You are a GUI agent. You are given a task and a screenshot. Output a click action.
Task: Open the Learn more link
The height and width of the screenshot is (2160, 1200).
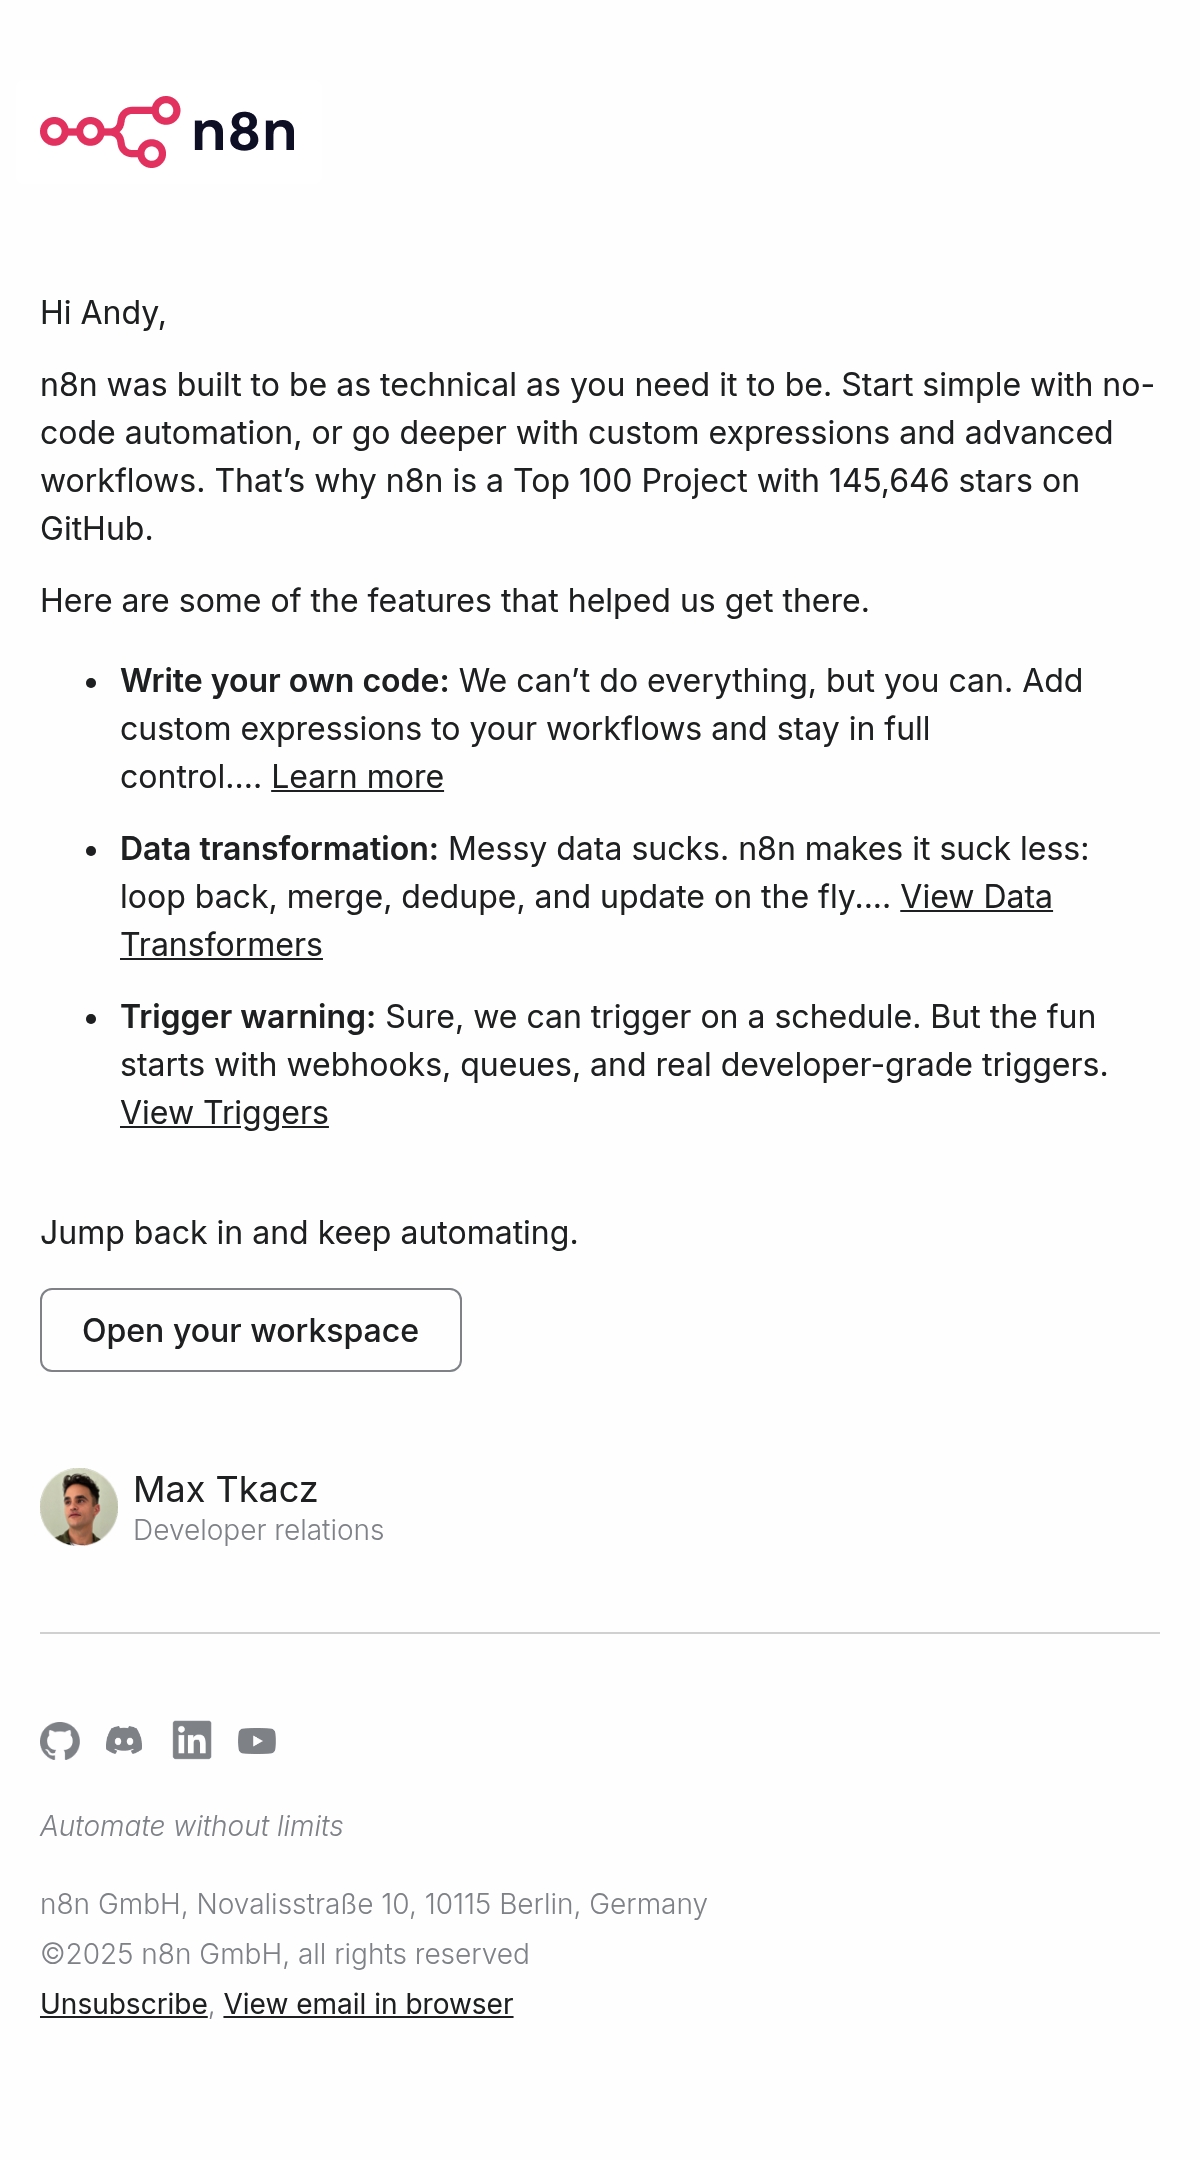pyautogui.click(x=357, y=777)
